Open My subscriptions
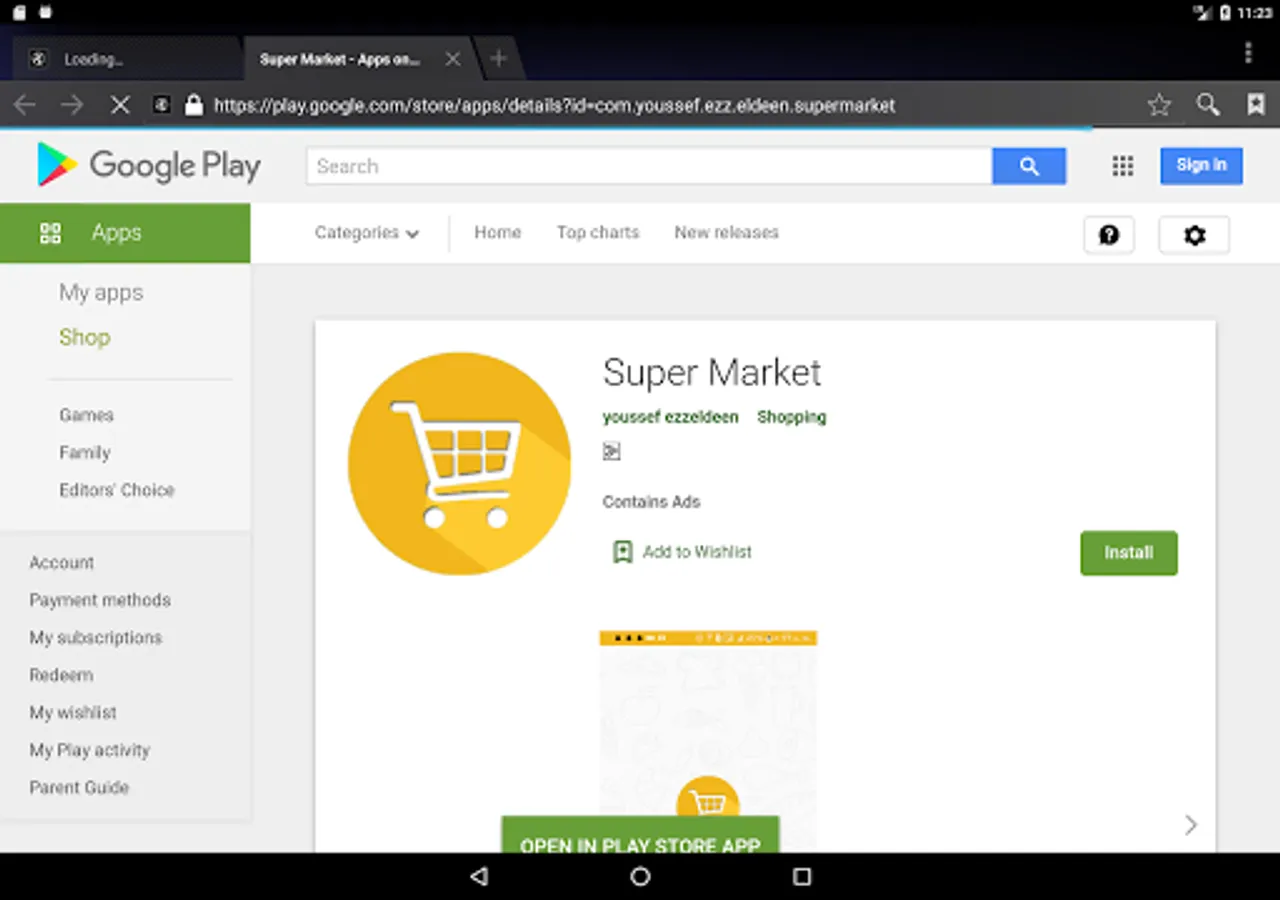Screen dimensions: 1280x900 pos(95,637)
